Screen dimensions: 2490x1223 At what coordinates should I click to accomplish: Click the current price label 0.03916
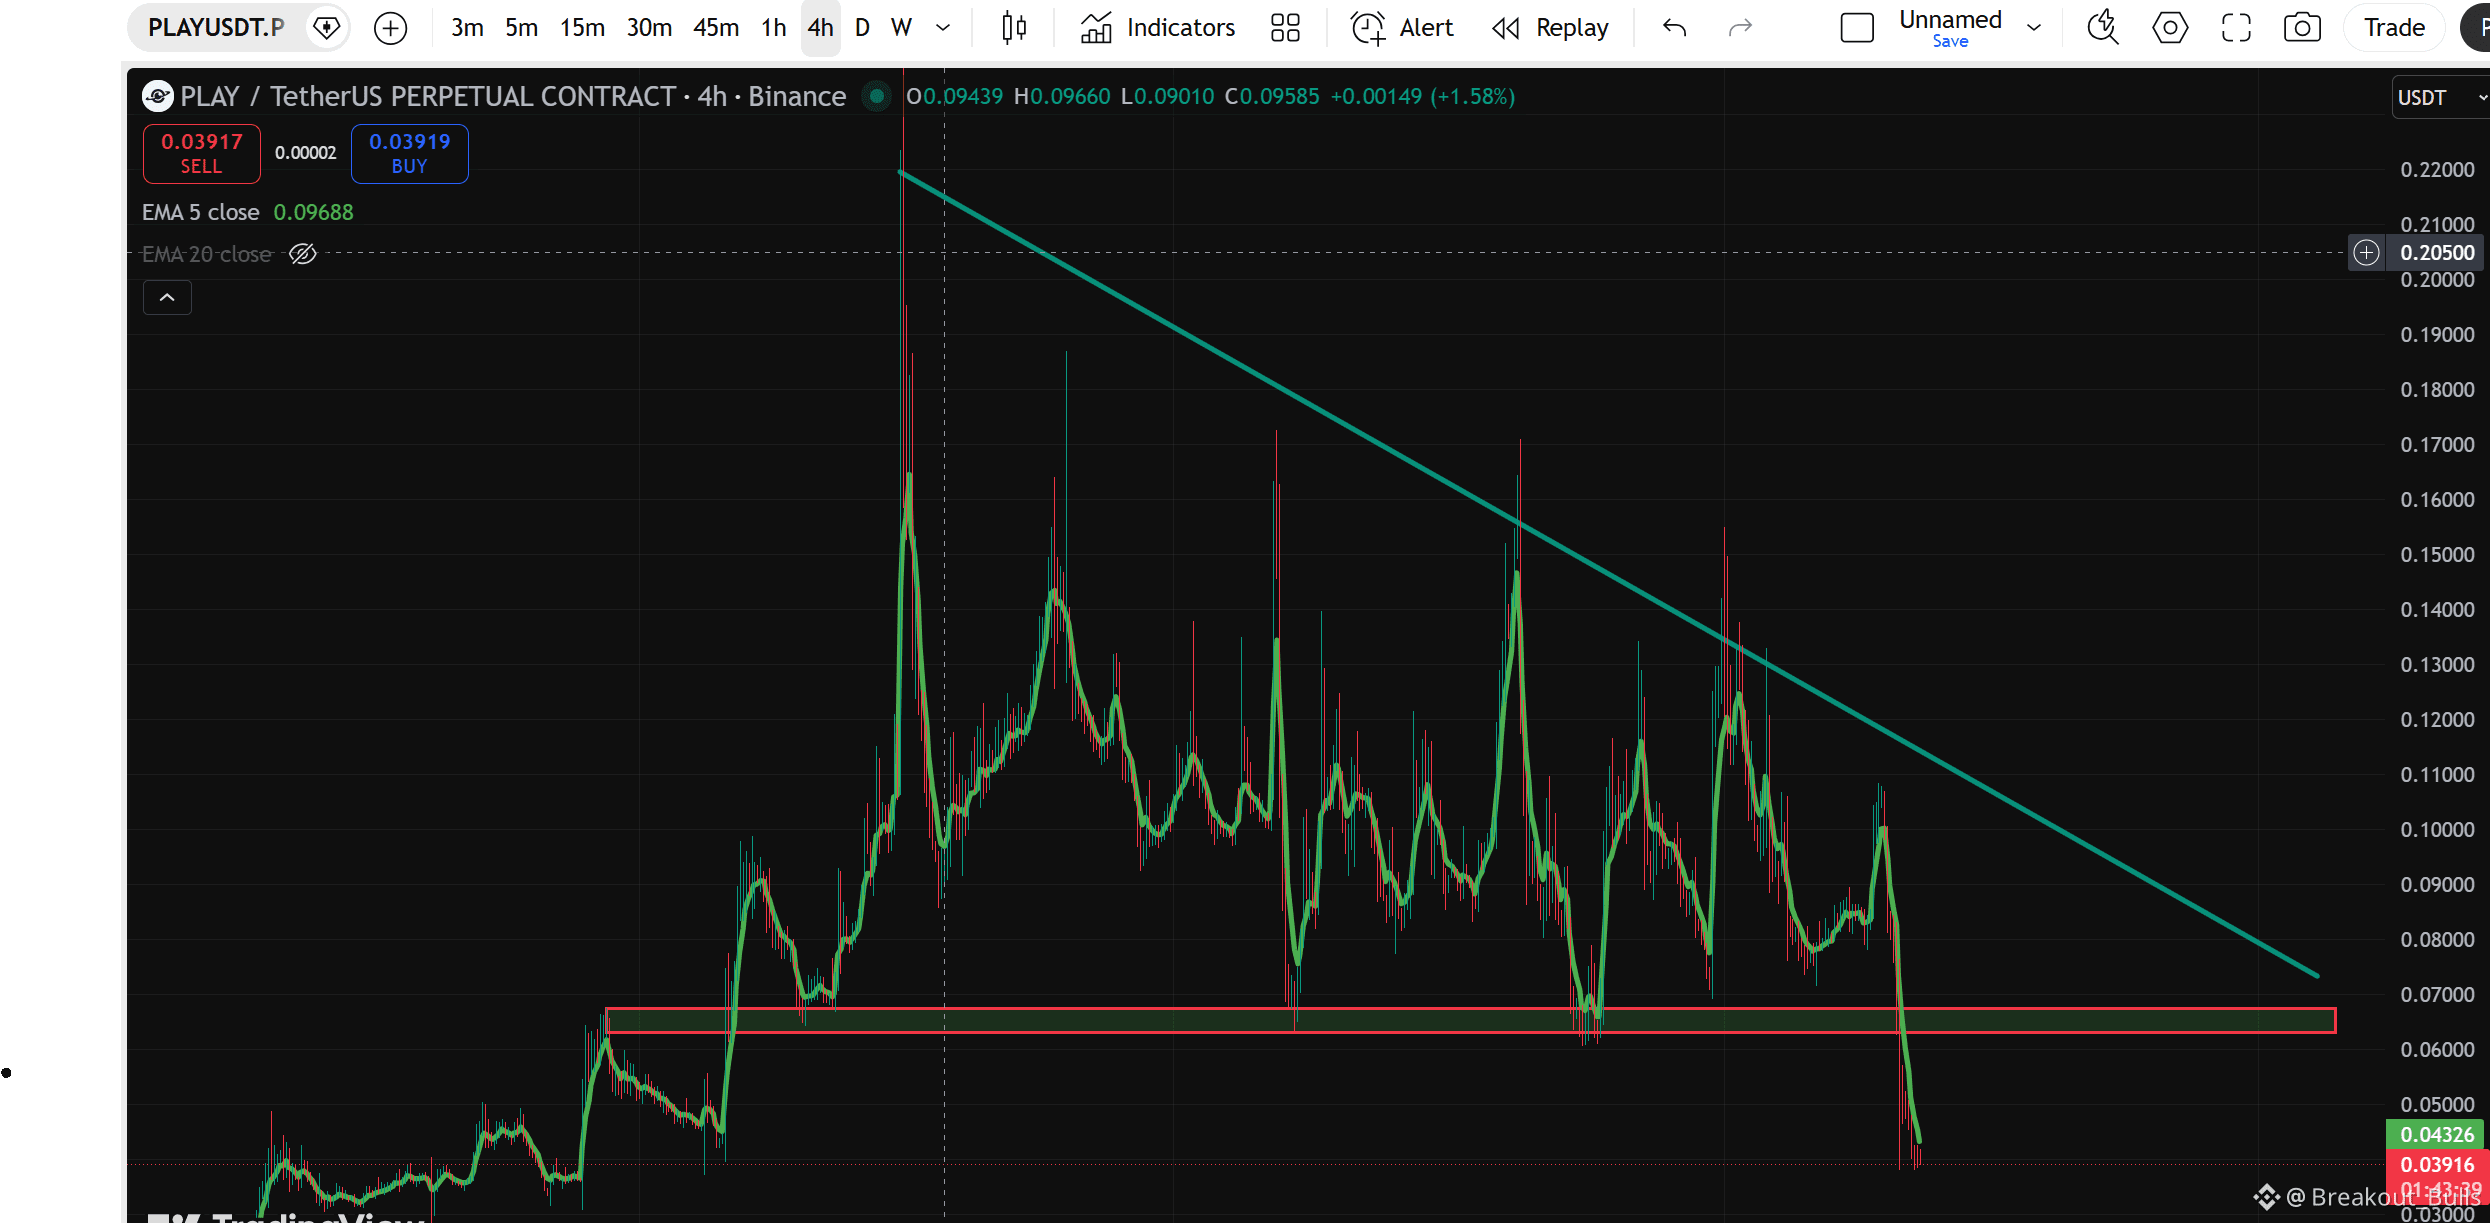[2437, 1164]
